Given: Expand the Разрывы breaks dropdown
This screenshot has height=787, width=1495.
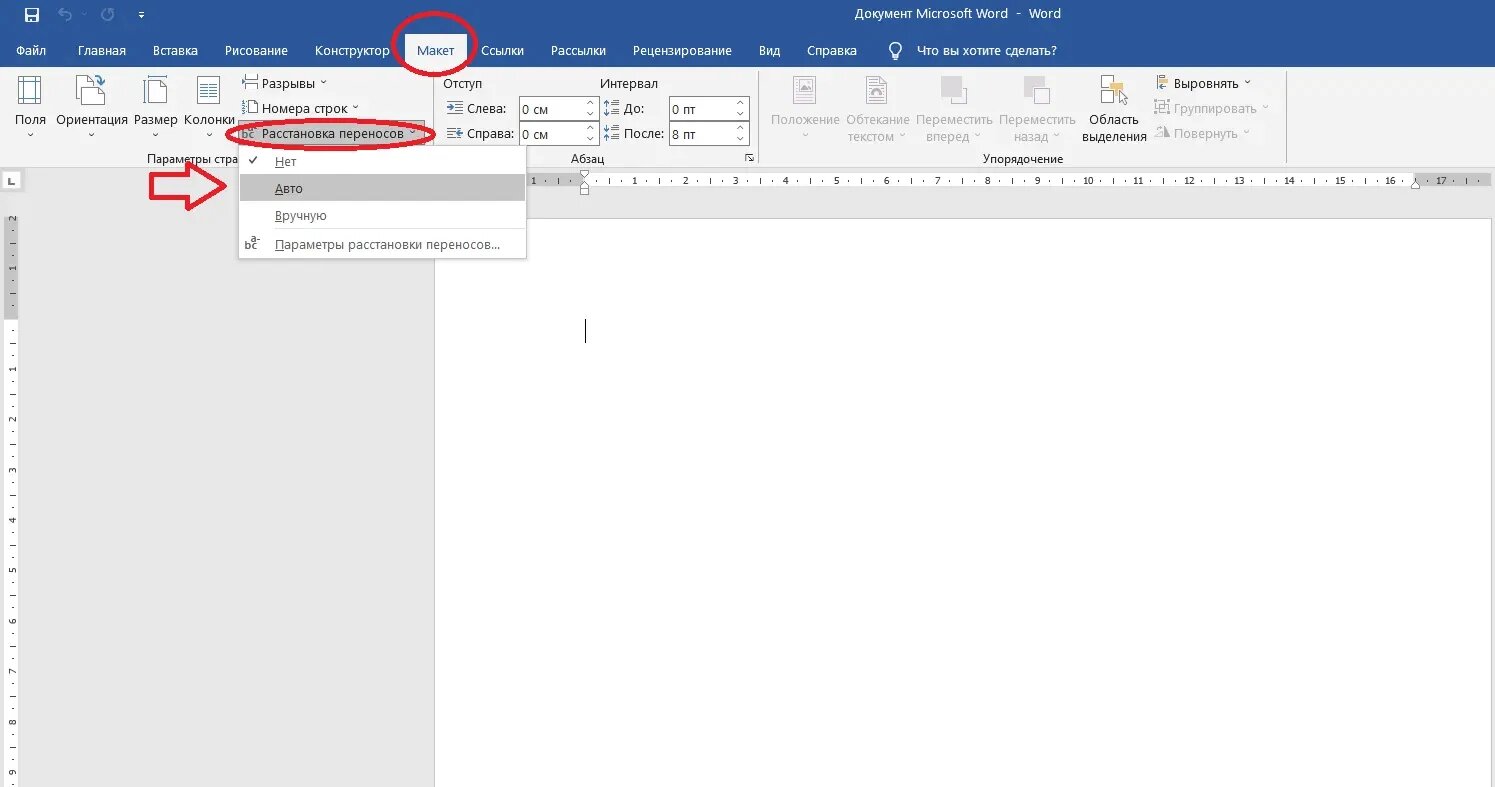Looking at the screenshot, I should pyautogui.click(x=284, y=83).
